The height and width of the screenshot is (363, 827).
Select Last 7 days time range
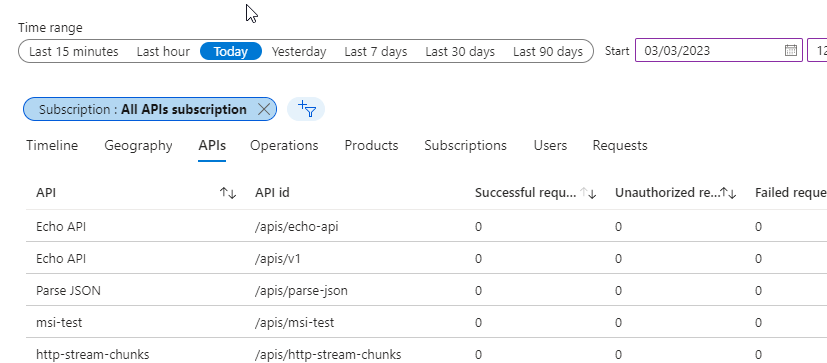[x=376, y=52]
